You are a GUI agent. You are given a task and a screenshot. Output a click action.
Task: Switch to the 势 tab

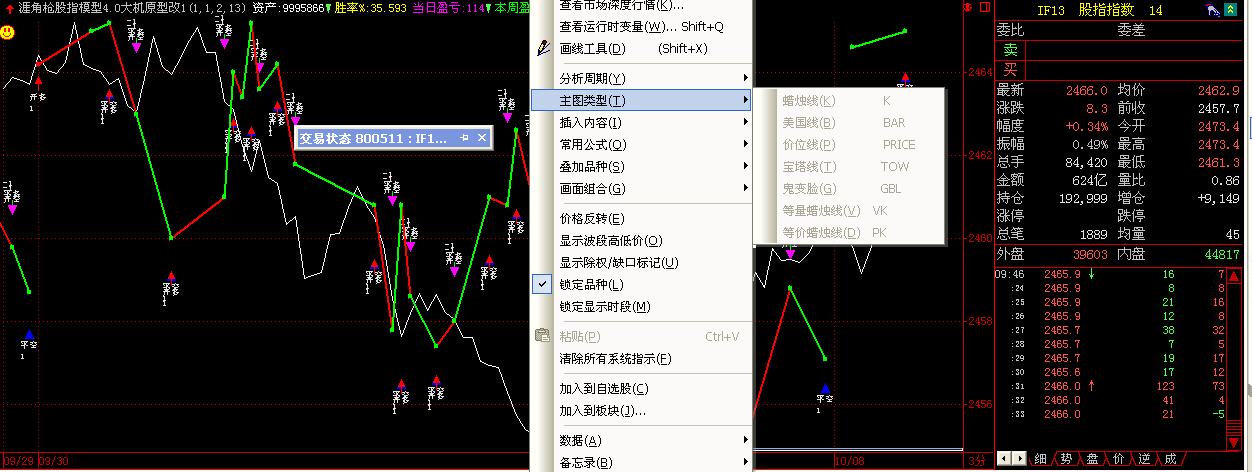1066,459
